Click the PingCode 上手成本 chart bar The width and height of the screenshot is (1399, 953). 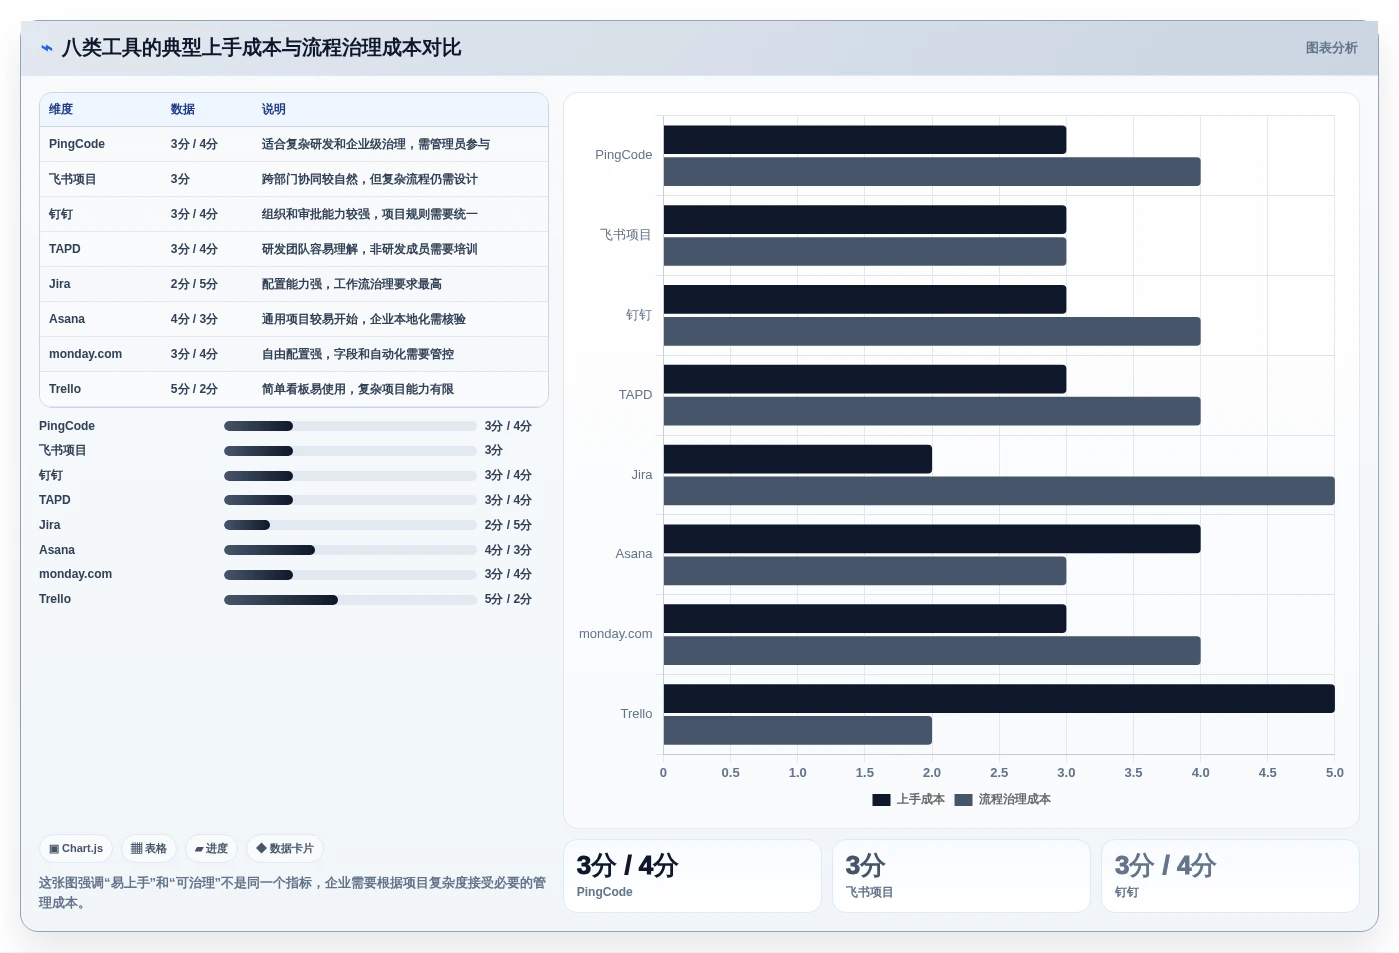coord(865,140)
